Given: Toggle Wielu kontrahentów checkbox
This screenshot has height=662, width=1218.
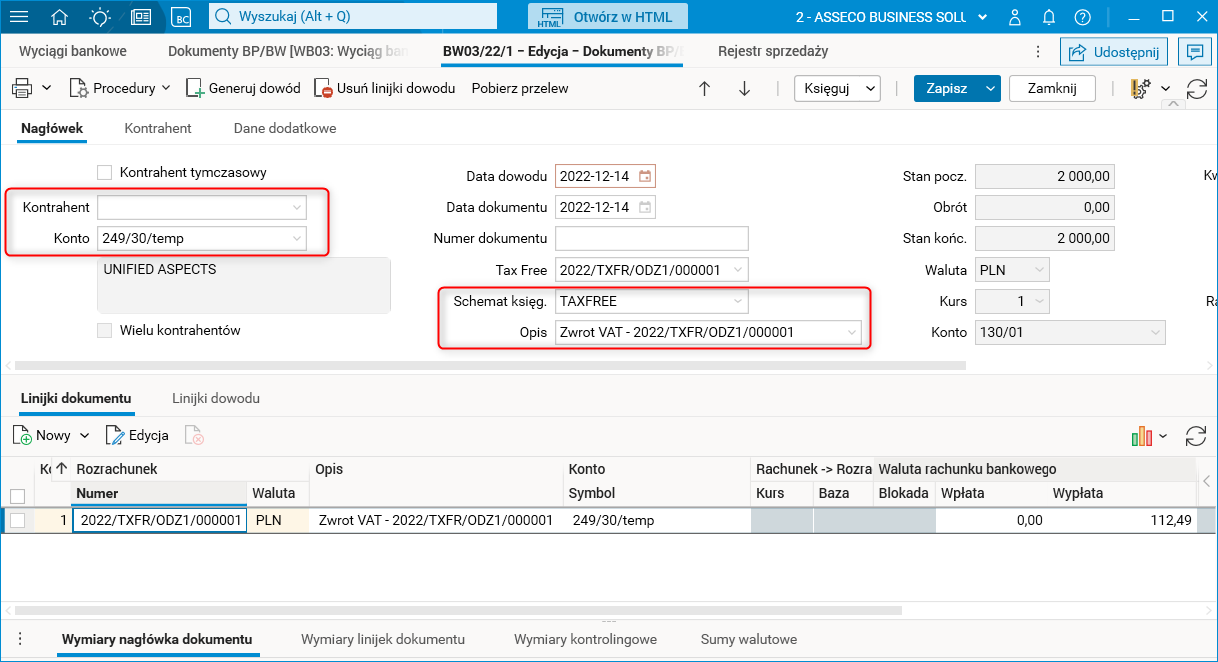Looking at the screenshot, I should coord(105,330).
